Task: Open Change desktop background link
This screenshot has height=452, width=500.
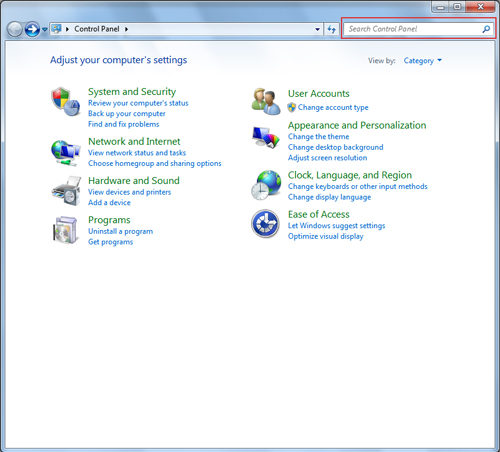Action: (335, 147)
